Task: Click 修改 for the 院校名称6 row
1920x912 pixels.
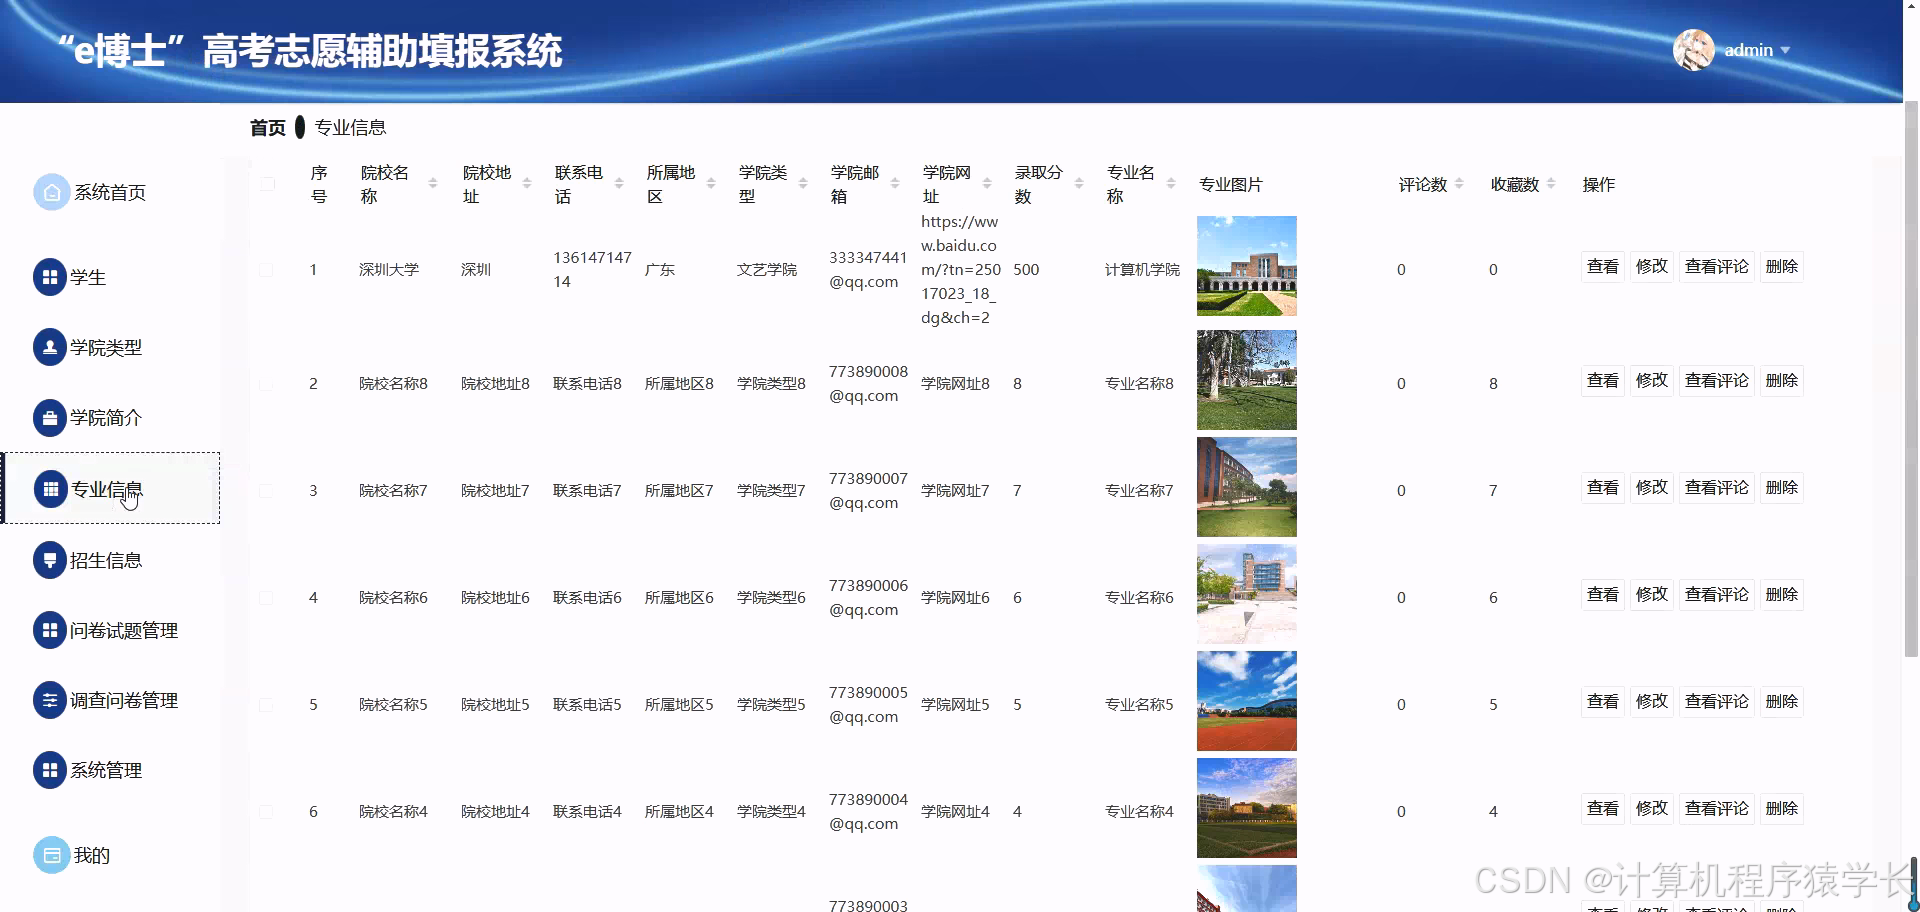Action: pos(1652,595)
